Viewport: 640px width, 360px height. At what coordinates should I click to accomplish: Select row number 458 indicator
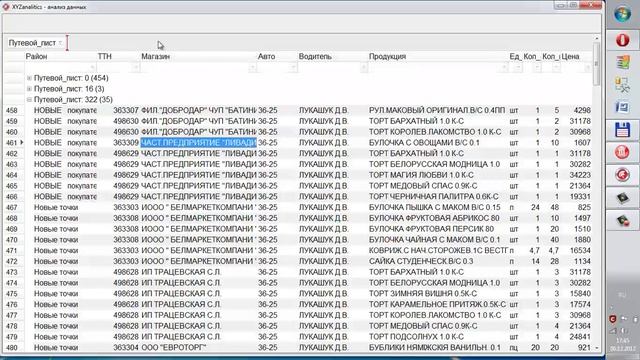click(12, 110)
